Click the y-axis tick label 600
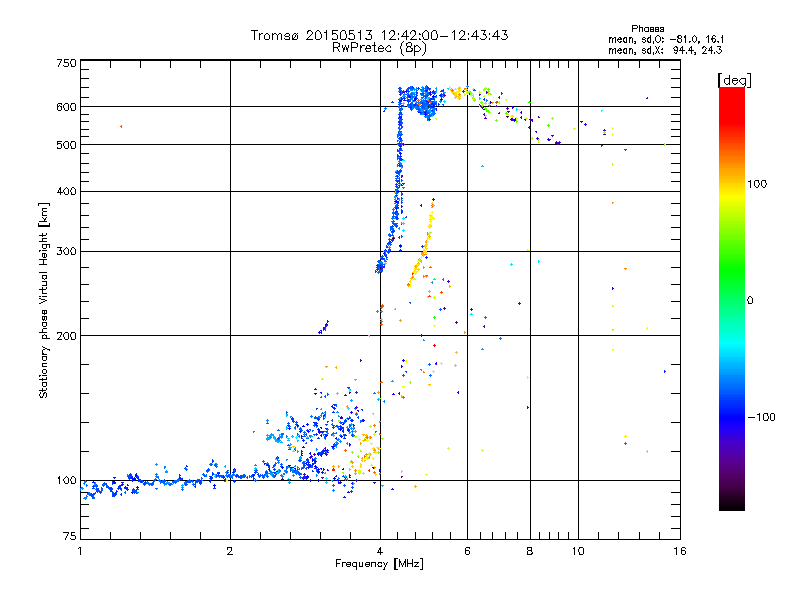 tap(67, 107)
